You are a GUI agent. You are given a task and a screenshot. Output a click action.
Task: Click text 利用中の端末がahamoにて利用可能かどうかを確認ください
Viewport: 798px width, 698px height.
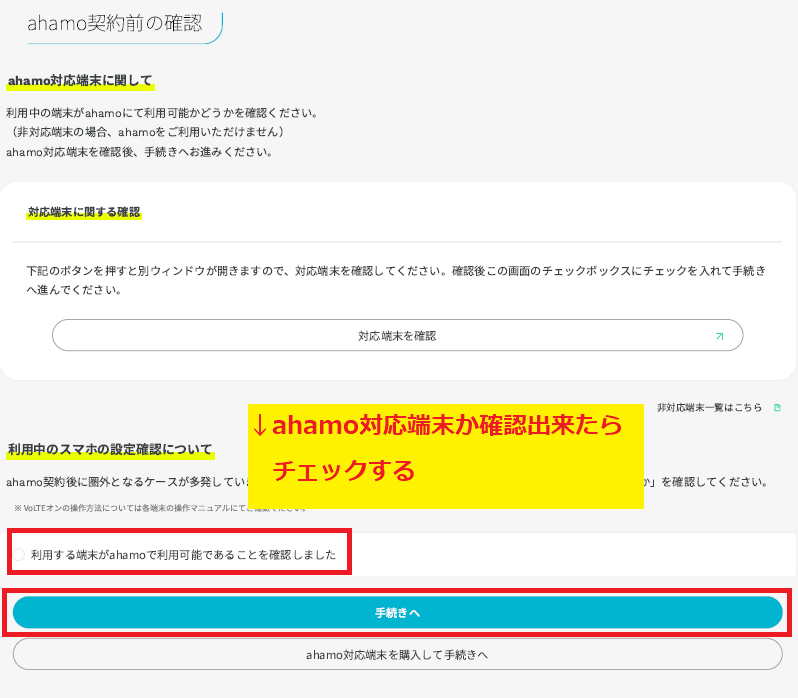162,113
